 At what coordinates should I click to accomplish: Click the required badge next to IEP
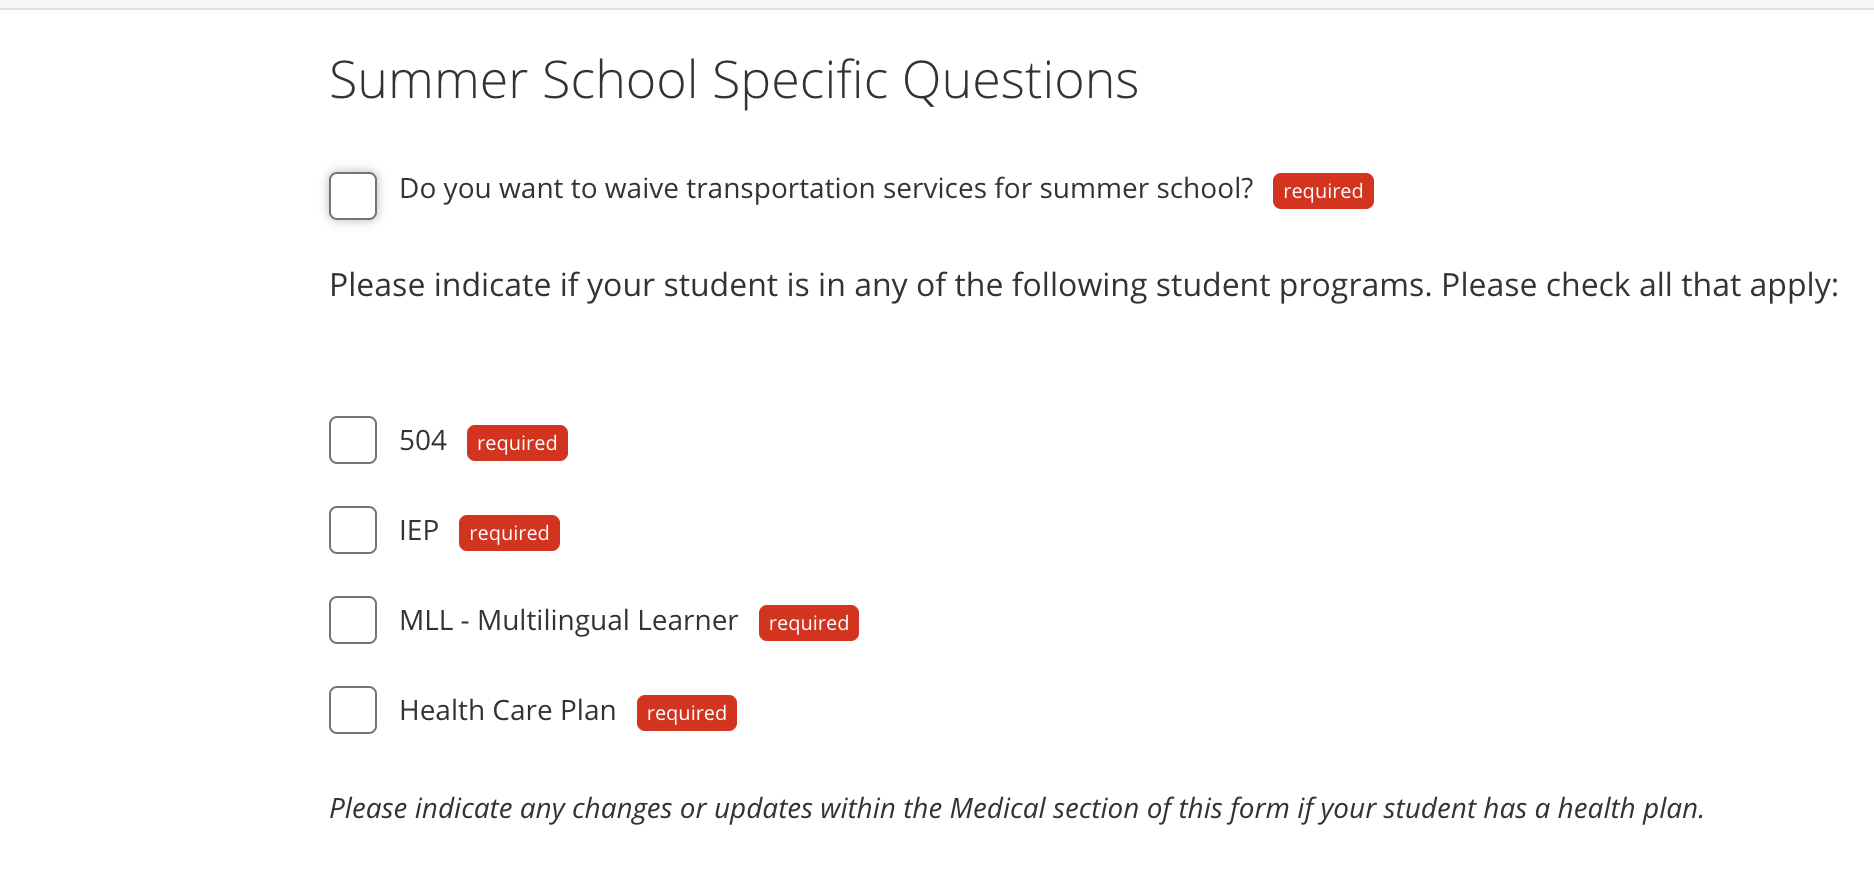[509, 533]
